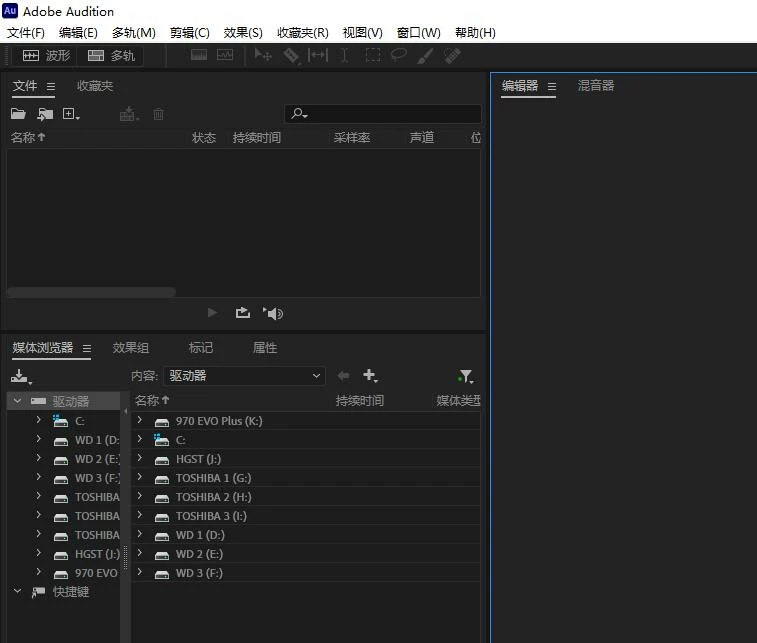The height and width of the screenshot is (643, 757).
Task: Click the back arrow in media browser
Action: tap(344, 375)
